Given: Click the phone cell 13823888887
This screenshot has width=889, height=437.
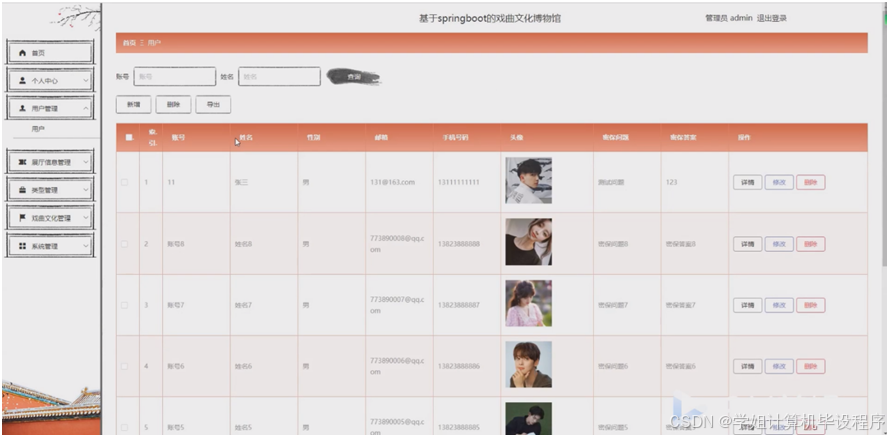Looking at the screenshot, I should pos(459,305).
